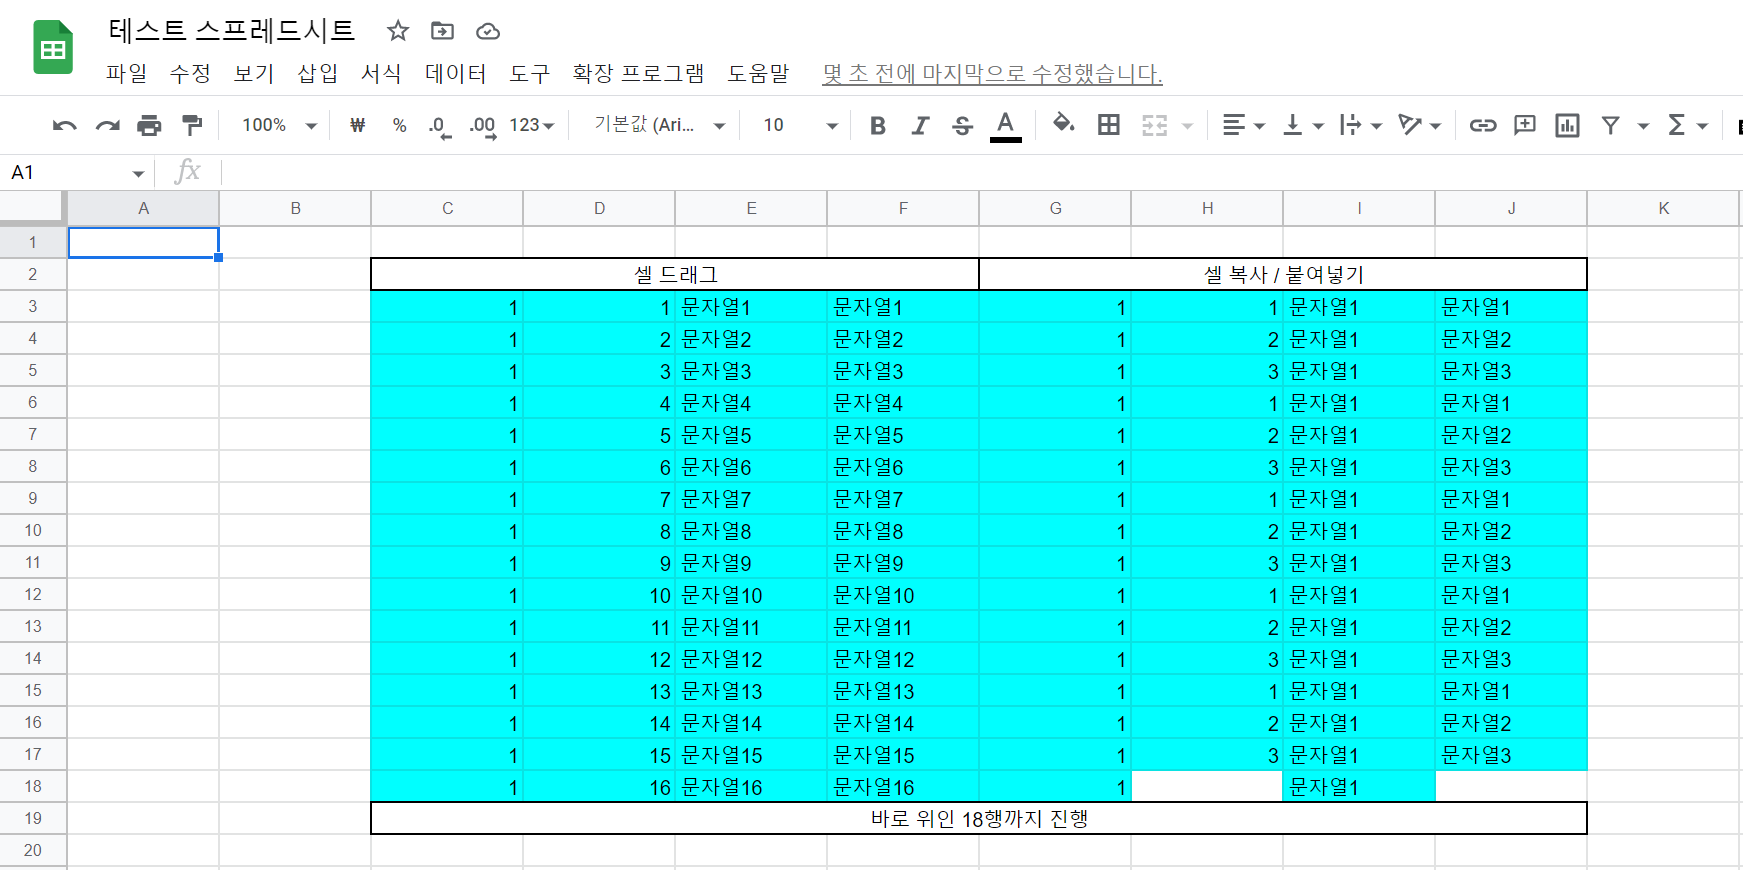Viewport: 1743px width, 870px height.
Task: Open the 도구 menu
Action: 529,73
